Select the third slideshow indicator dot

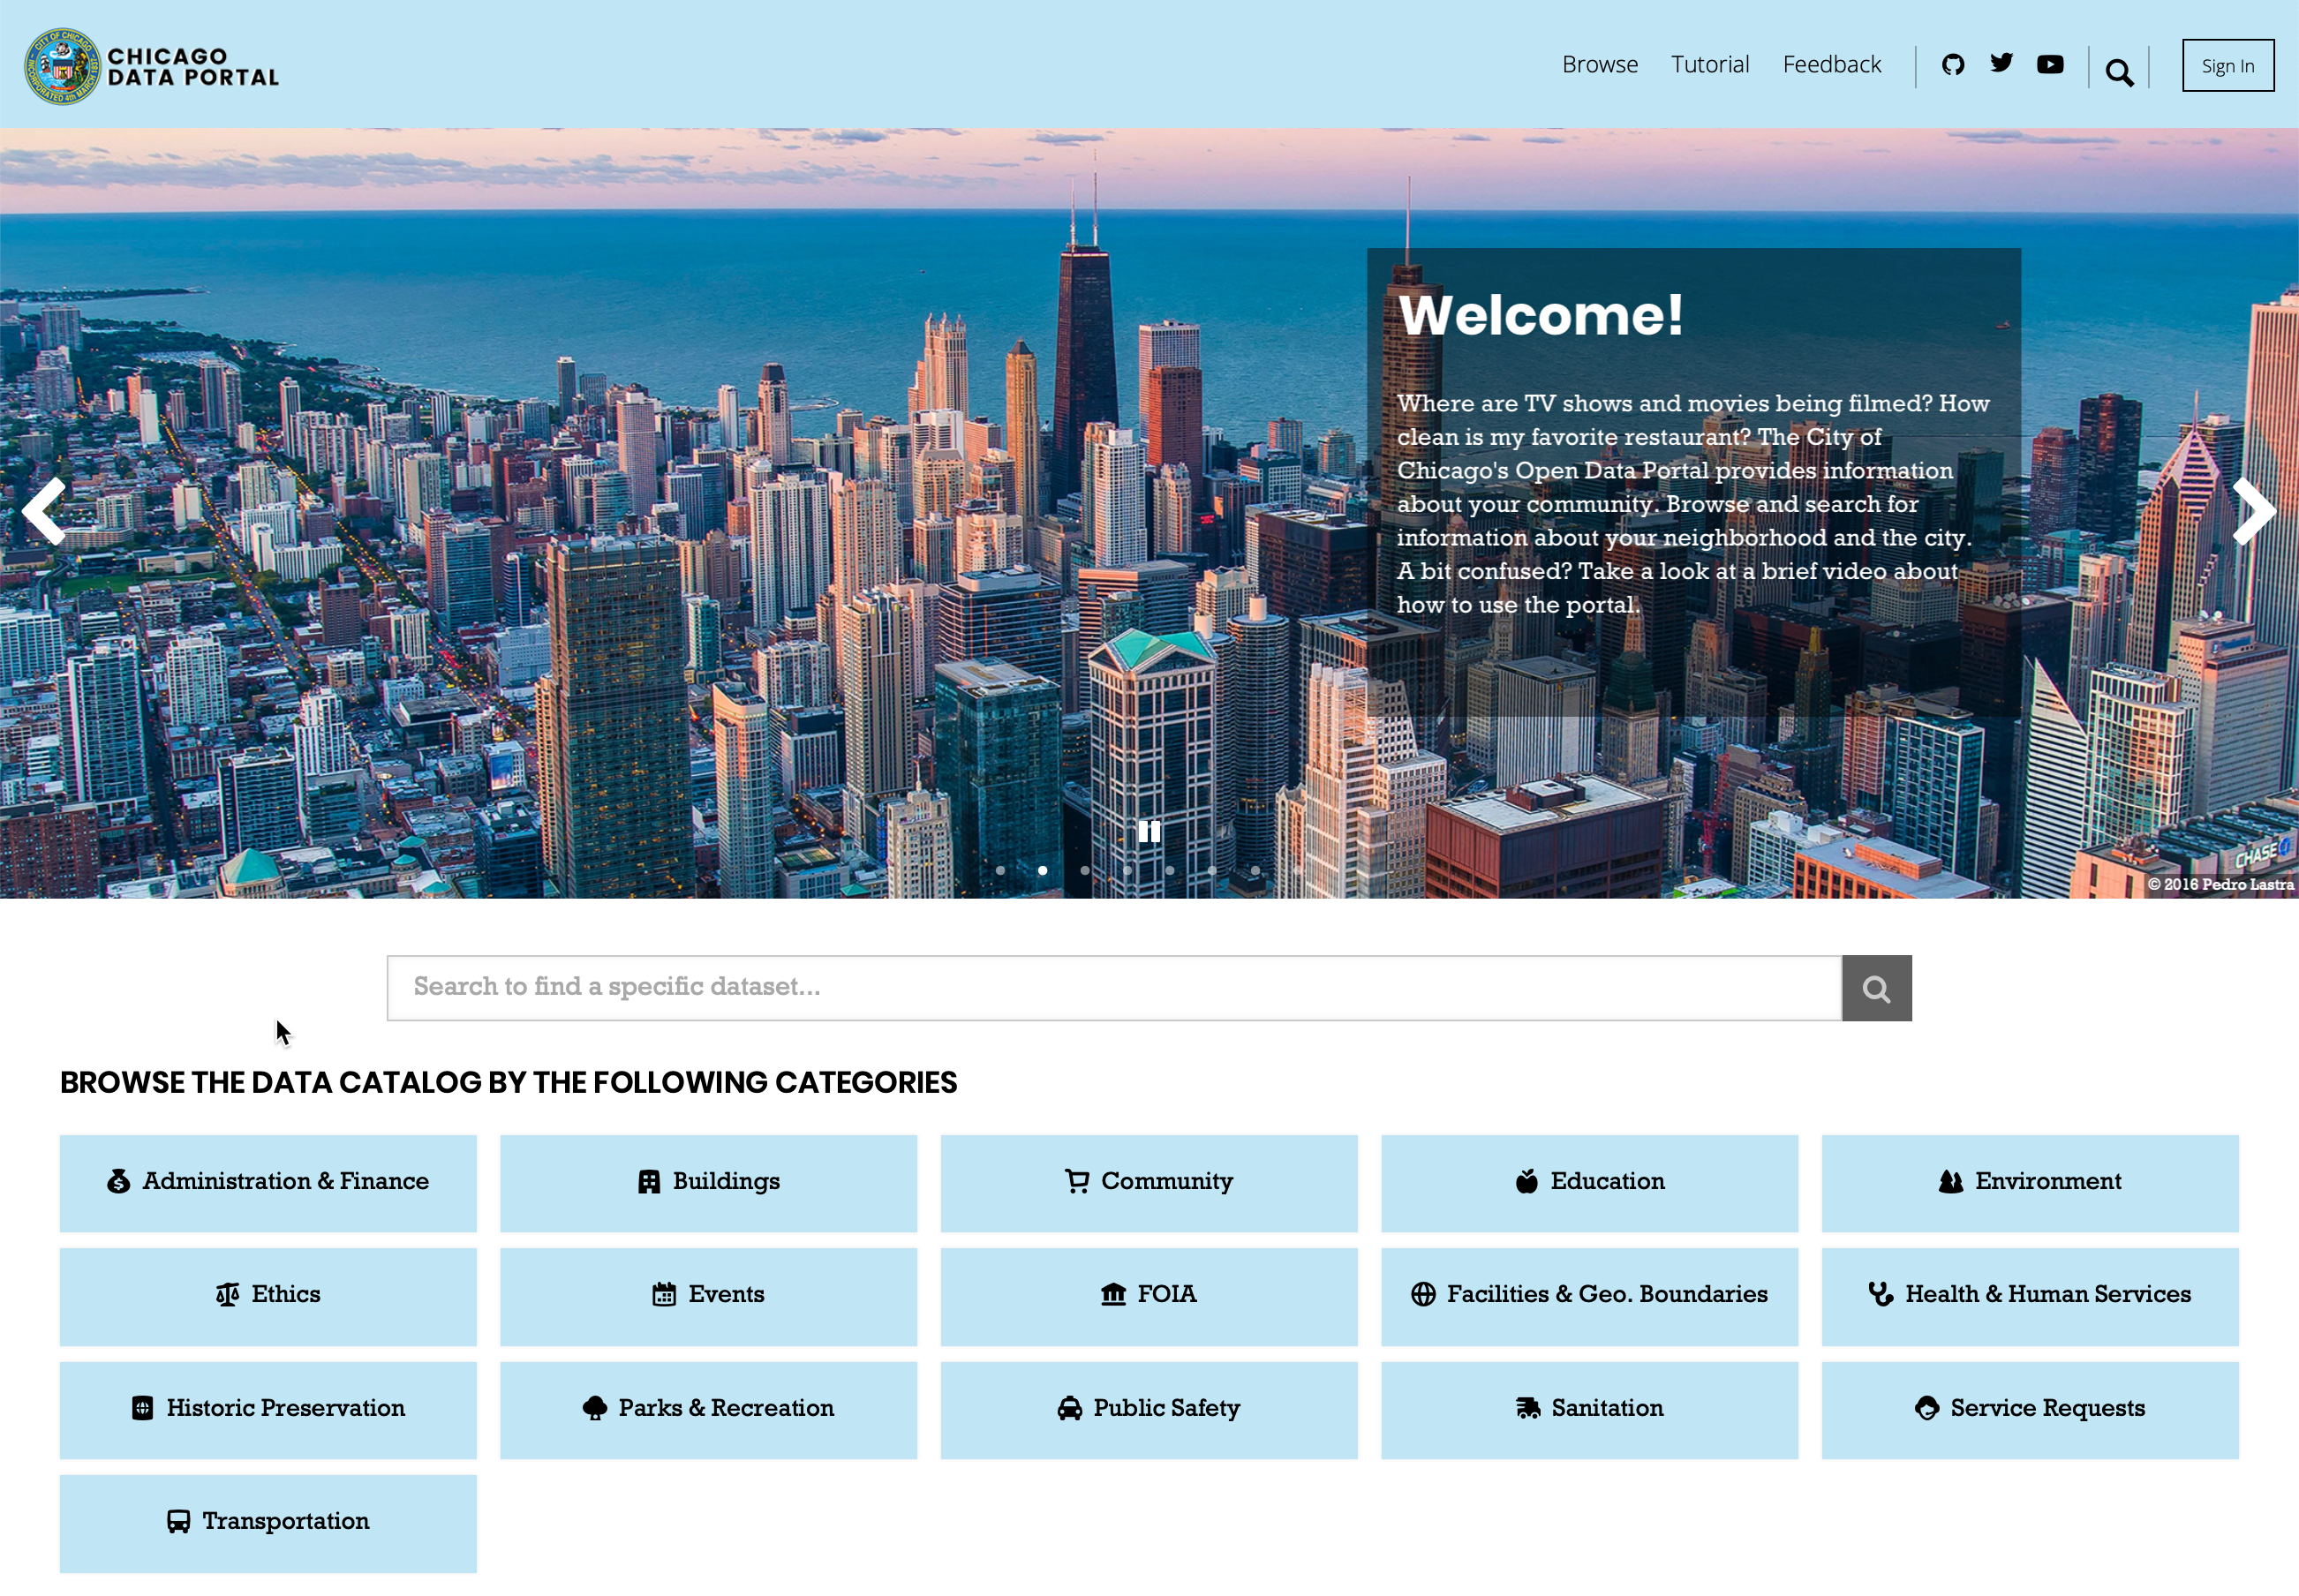pyautogui.click(x=1085, y=870)
